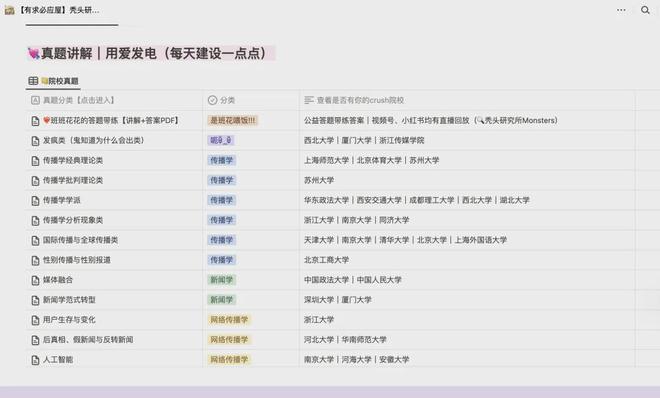Click 传播学 tag in 性别传播与性别报道 row
660x398 pixels.
[x=222, y=260]
